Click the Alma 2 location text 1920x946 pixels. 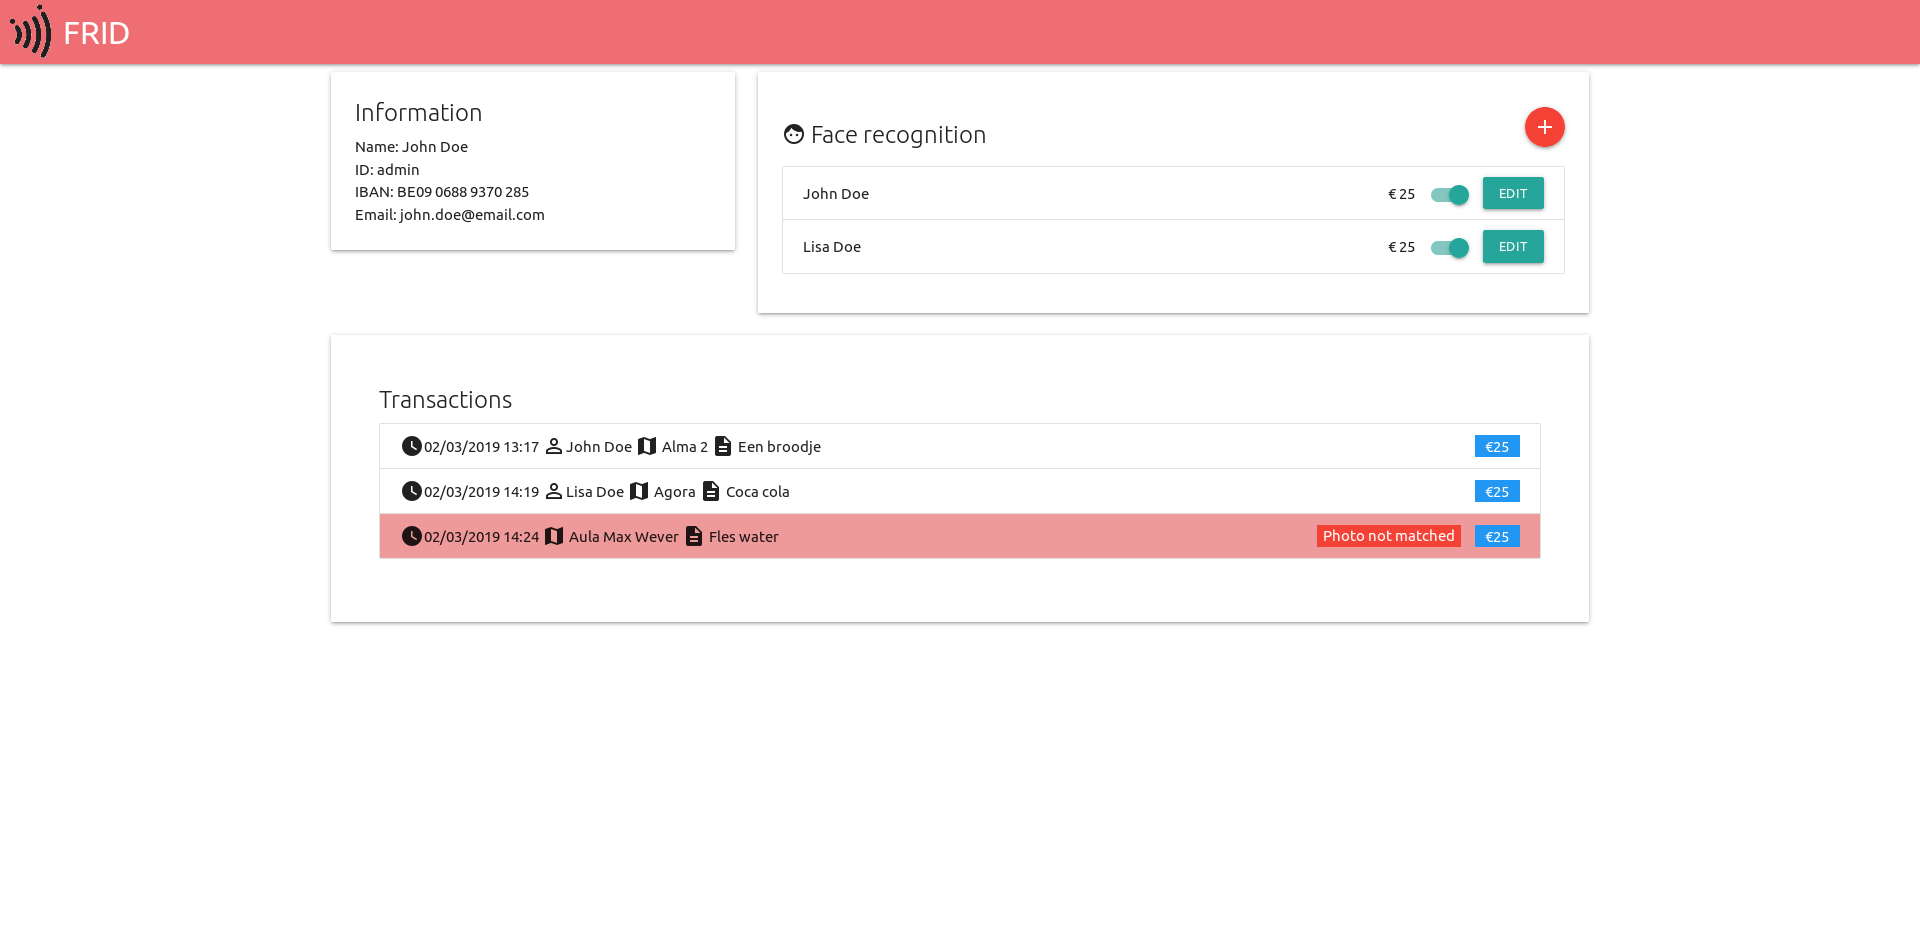coord(685,447)
